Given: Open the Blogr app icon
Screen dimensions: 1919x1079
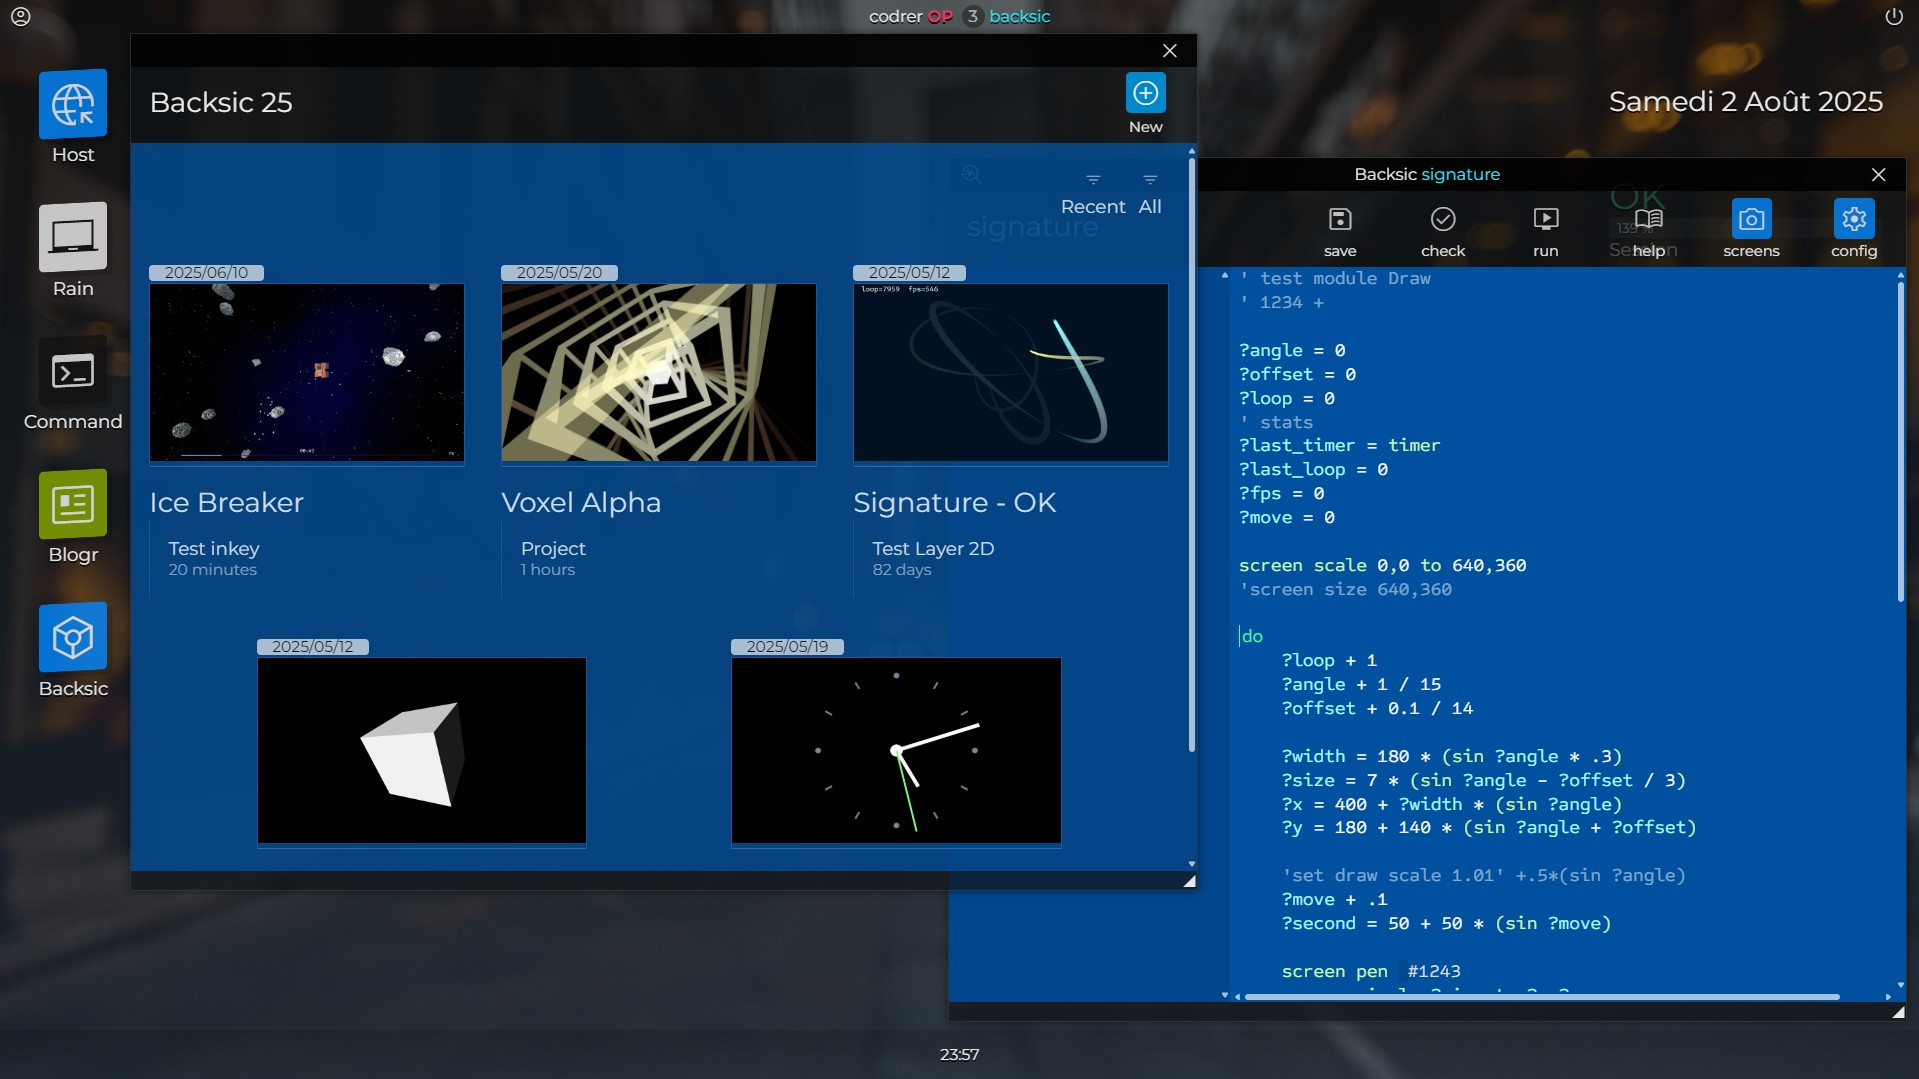Looking at the screenshot, I should coord(73,505).
